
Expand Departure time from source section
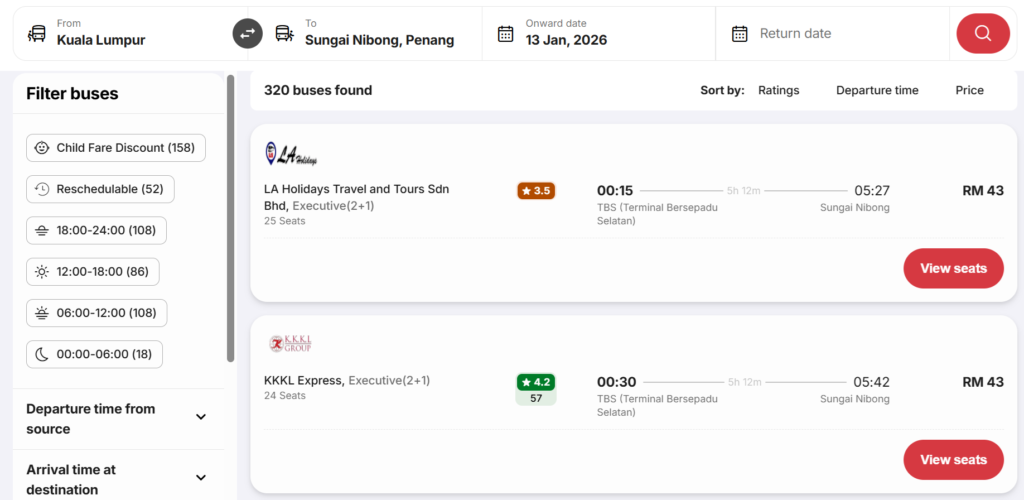coord(200,418)
